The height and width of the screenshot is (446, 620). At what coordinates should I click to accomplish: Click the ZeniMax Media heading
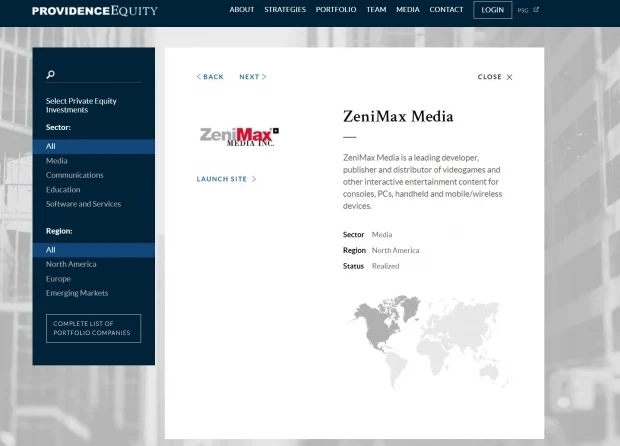398,117
